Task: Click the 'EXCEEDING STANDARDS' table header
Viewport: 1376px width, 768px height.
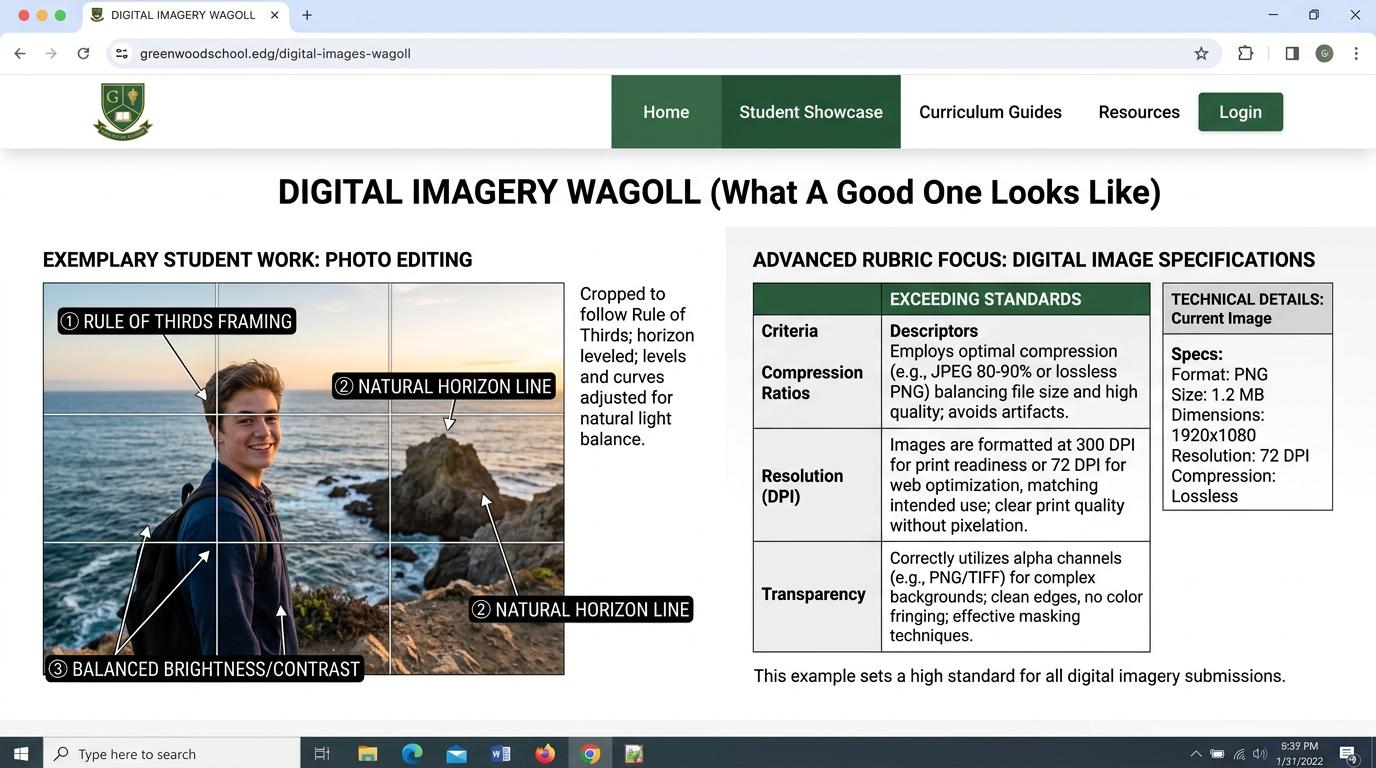Action: tap(1015, 299)
